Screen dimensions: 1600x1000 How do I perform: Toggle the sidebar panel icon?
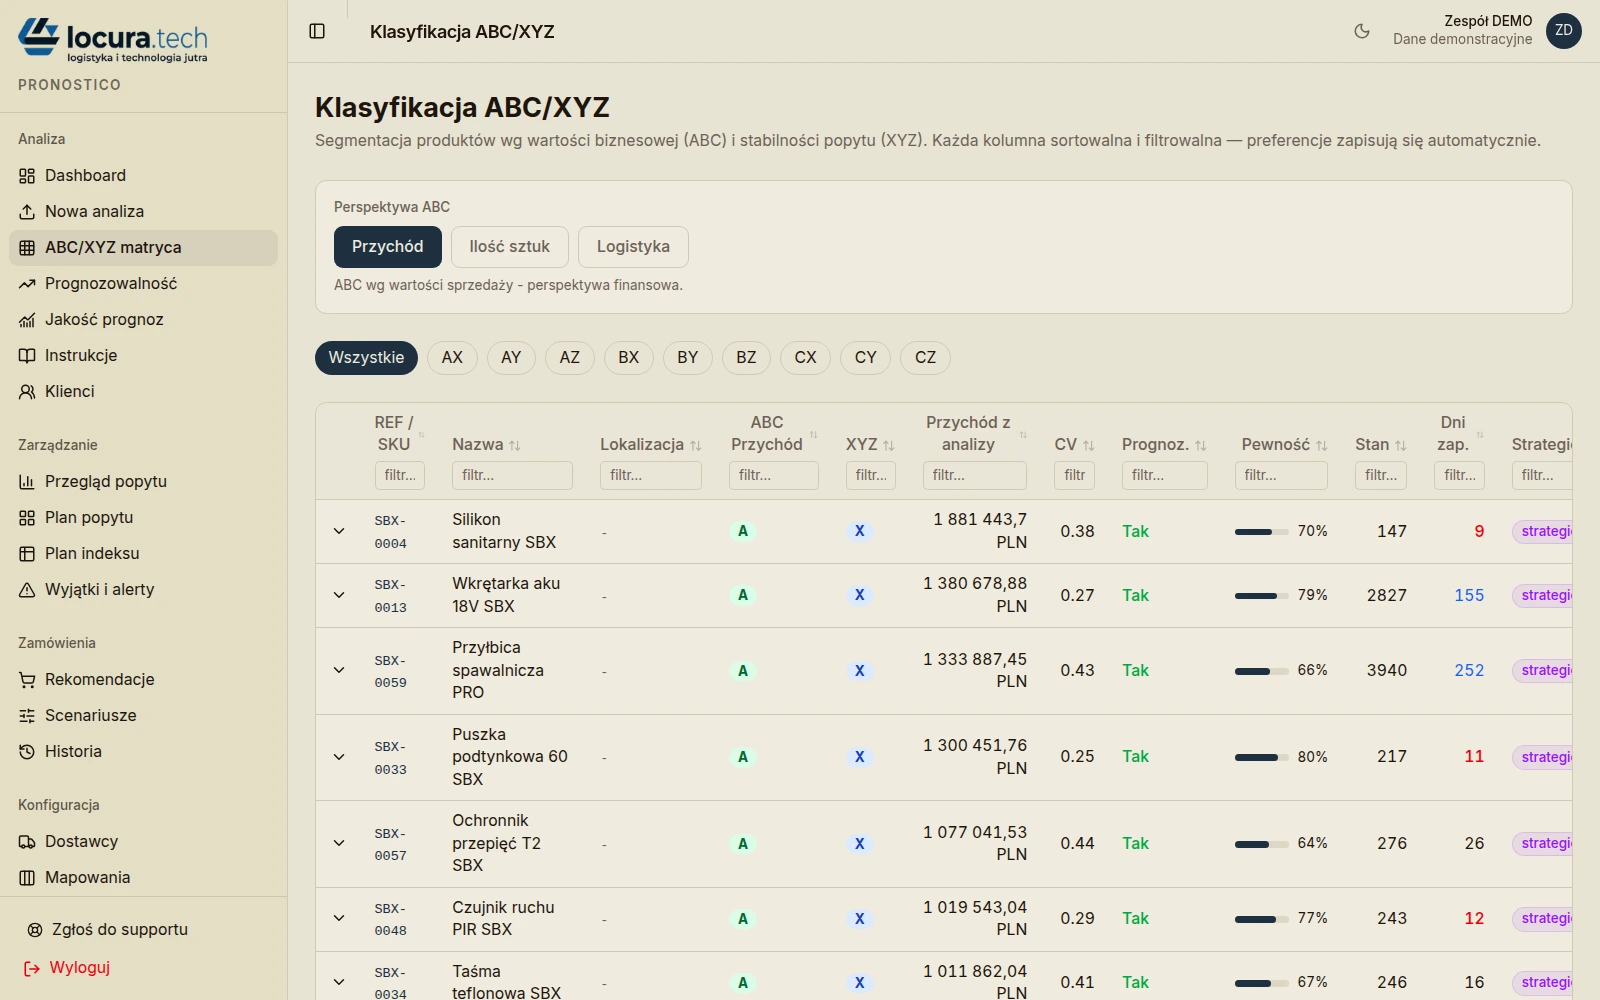[x=317, y=31]
